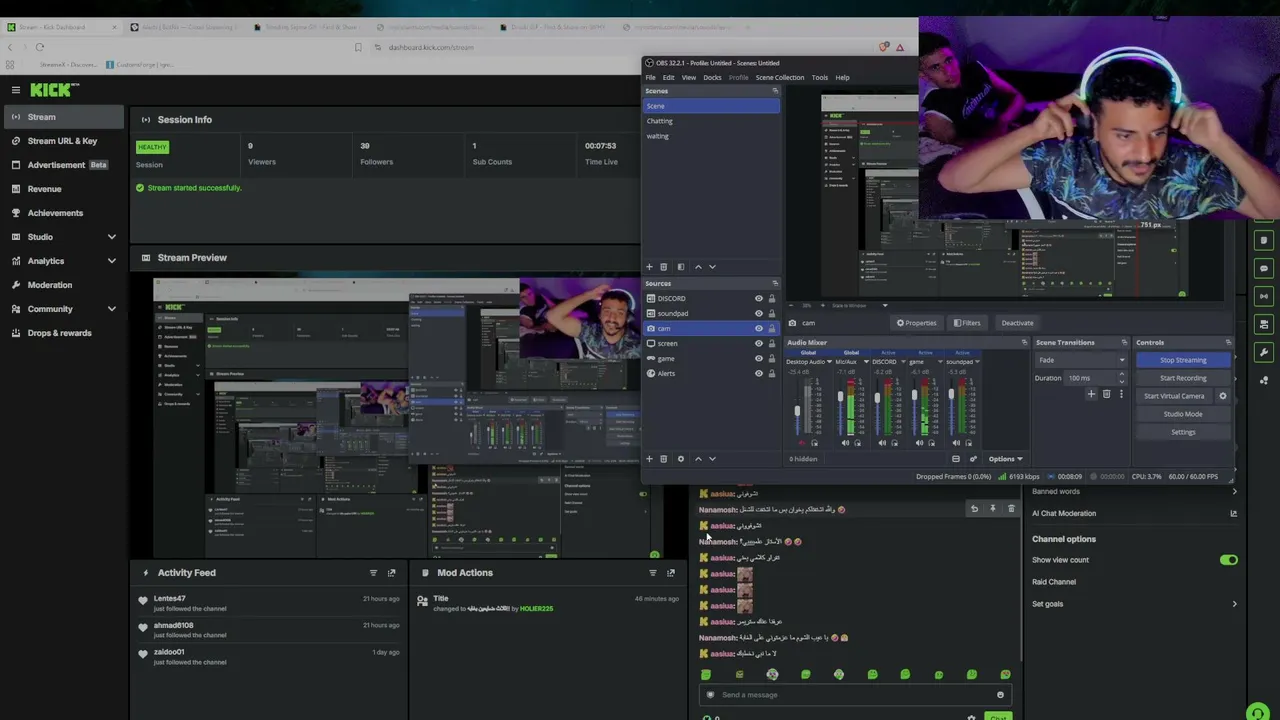Delete selected source using Sources trash icon
Viewport: 1280px width, 720px height.
pos(663,459)
